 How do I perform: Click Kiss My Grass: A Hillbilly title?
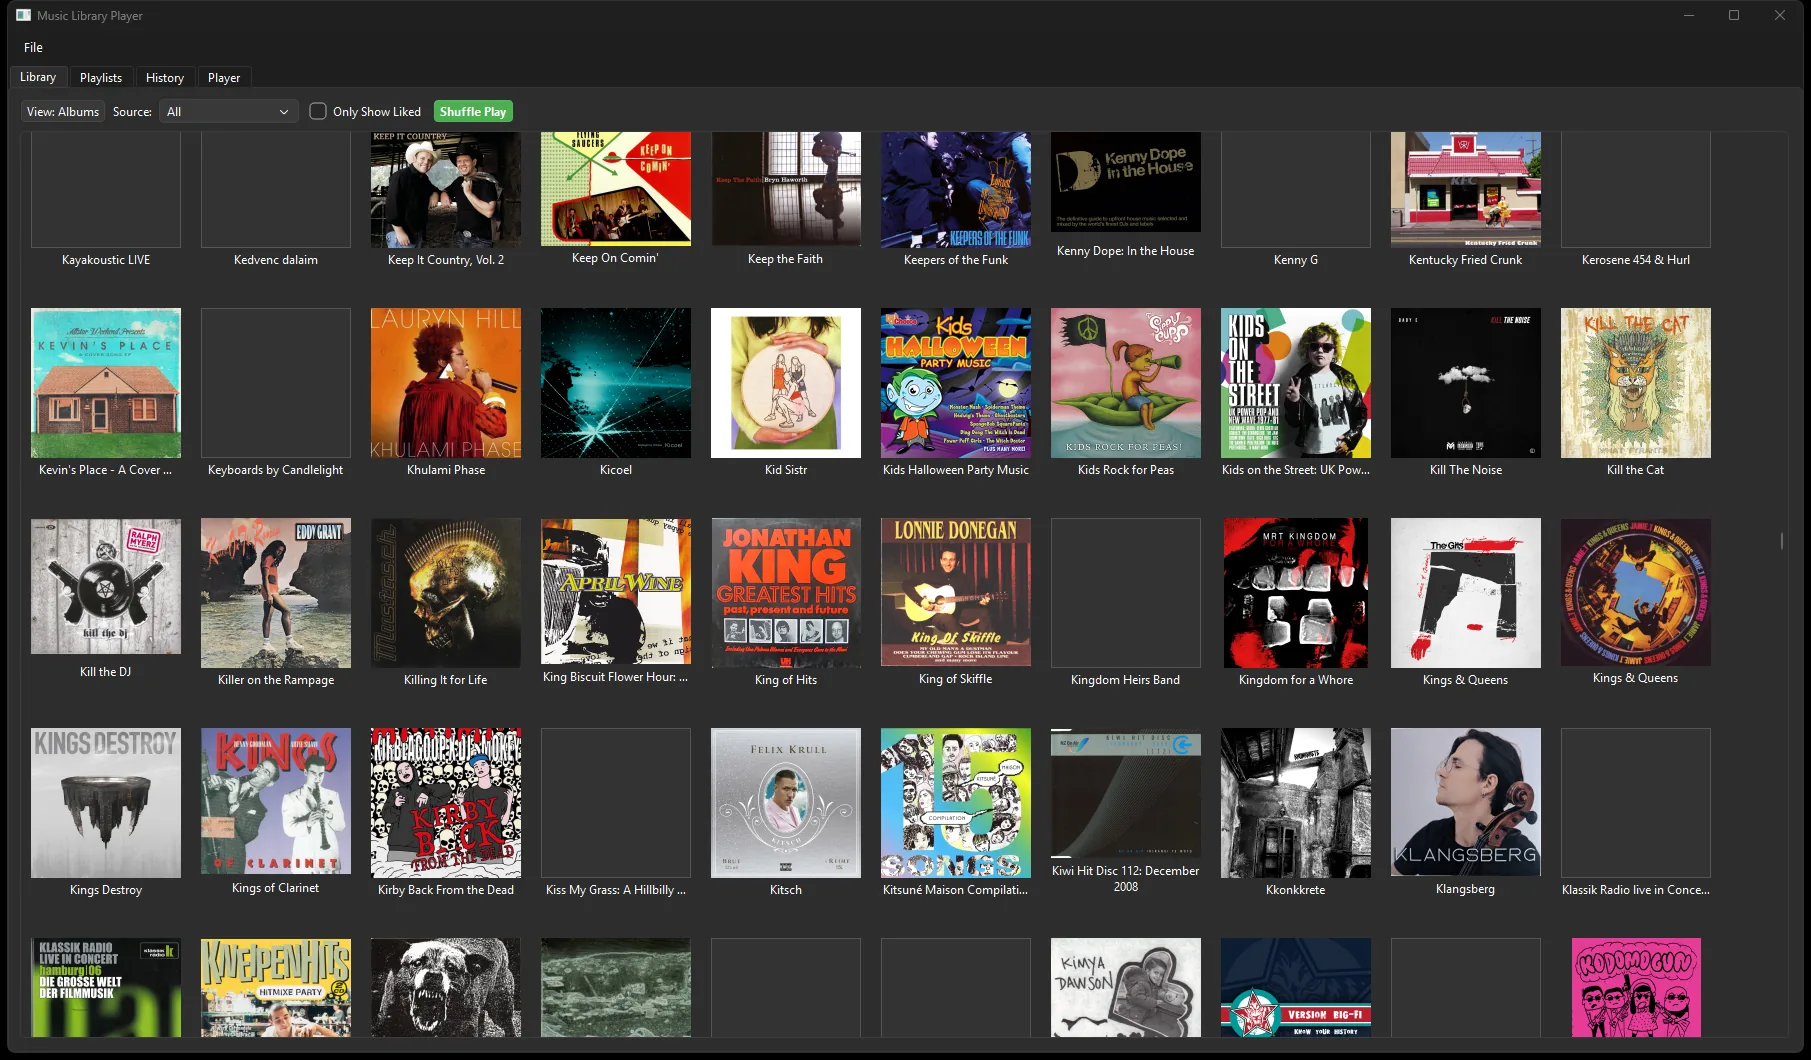pos(616,890)
